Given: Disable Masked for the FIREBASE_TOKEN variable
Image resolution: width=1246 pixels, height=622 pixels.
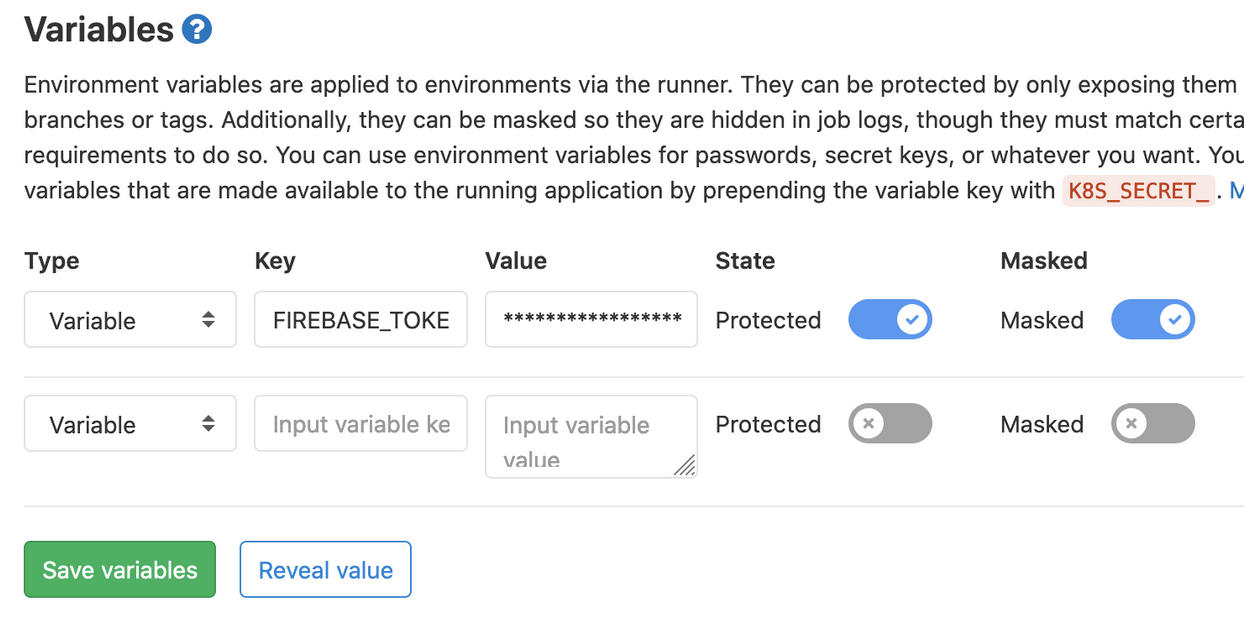Looking at the screenshot, I should tap(1153, 319).
